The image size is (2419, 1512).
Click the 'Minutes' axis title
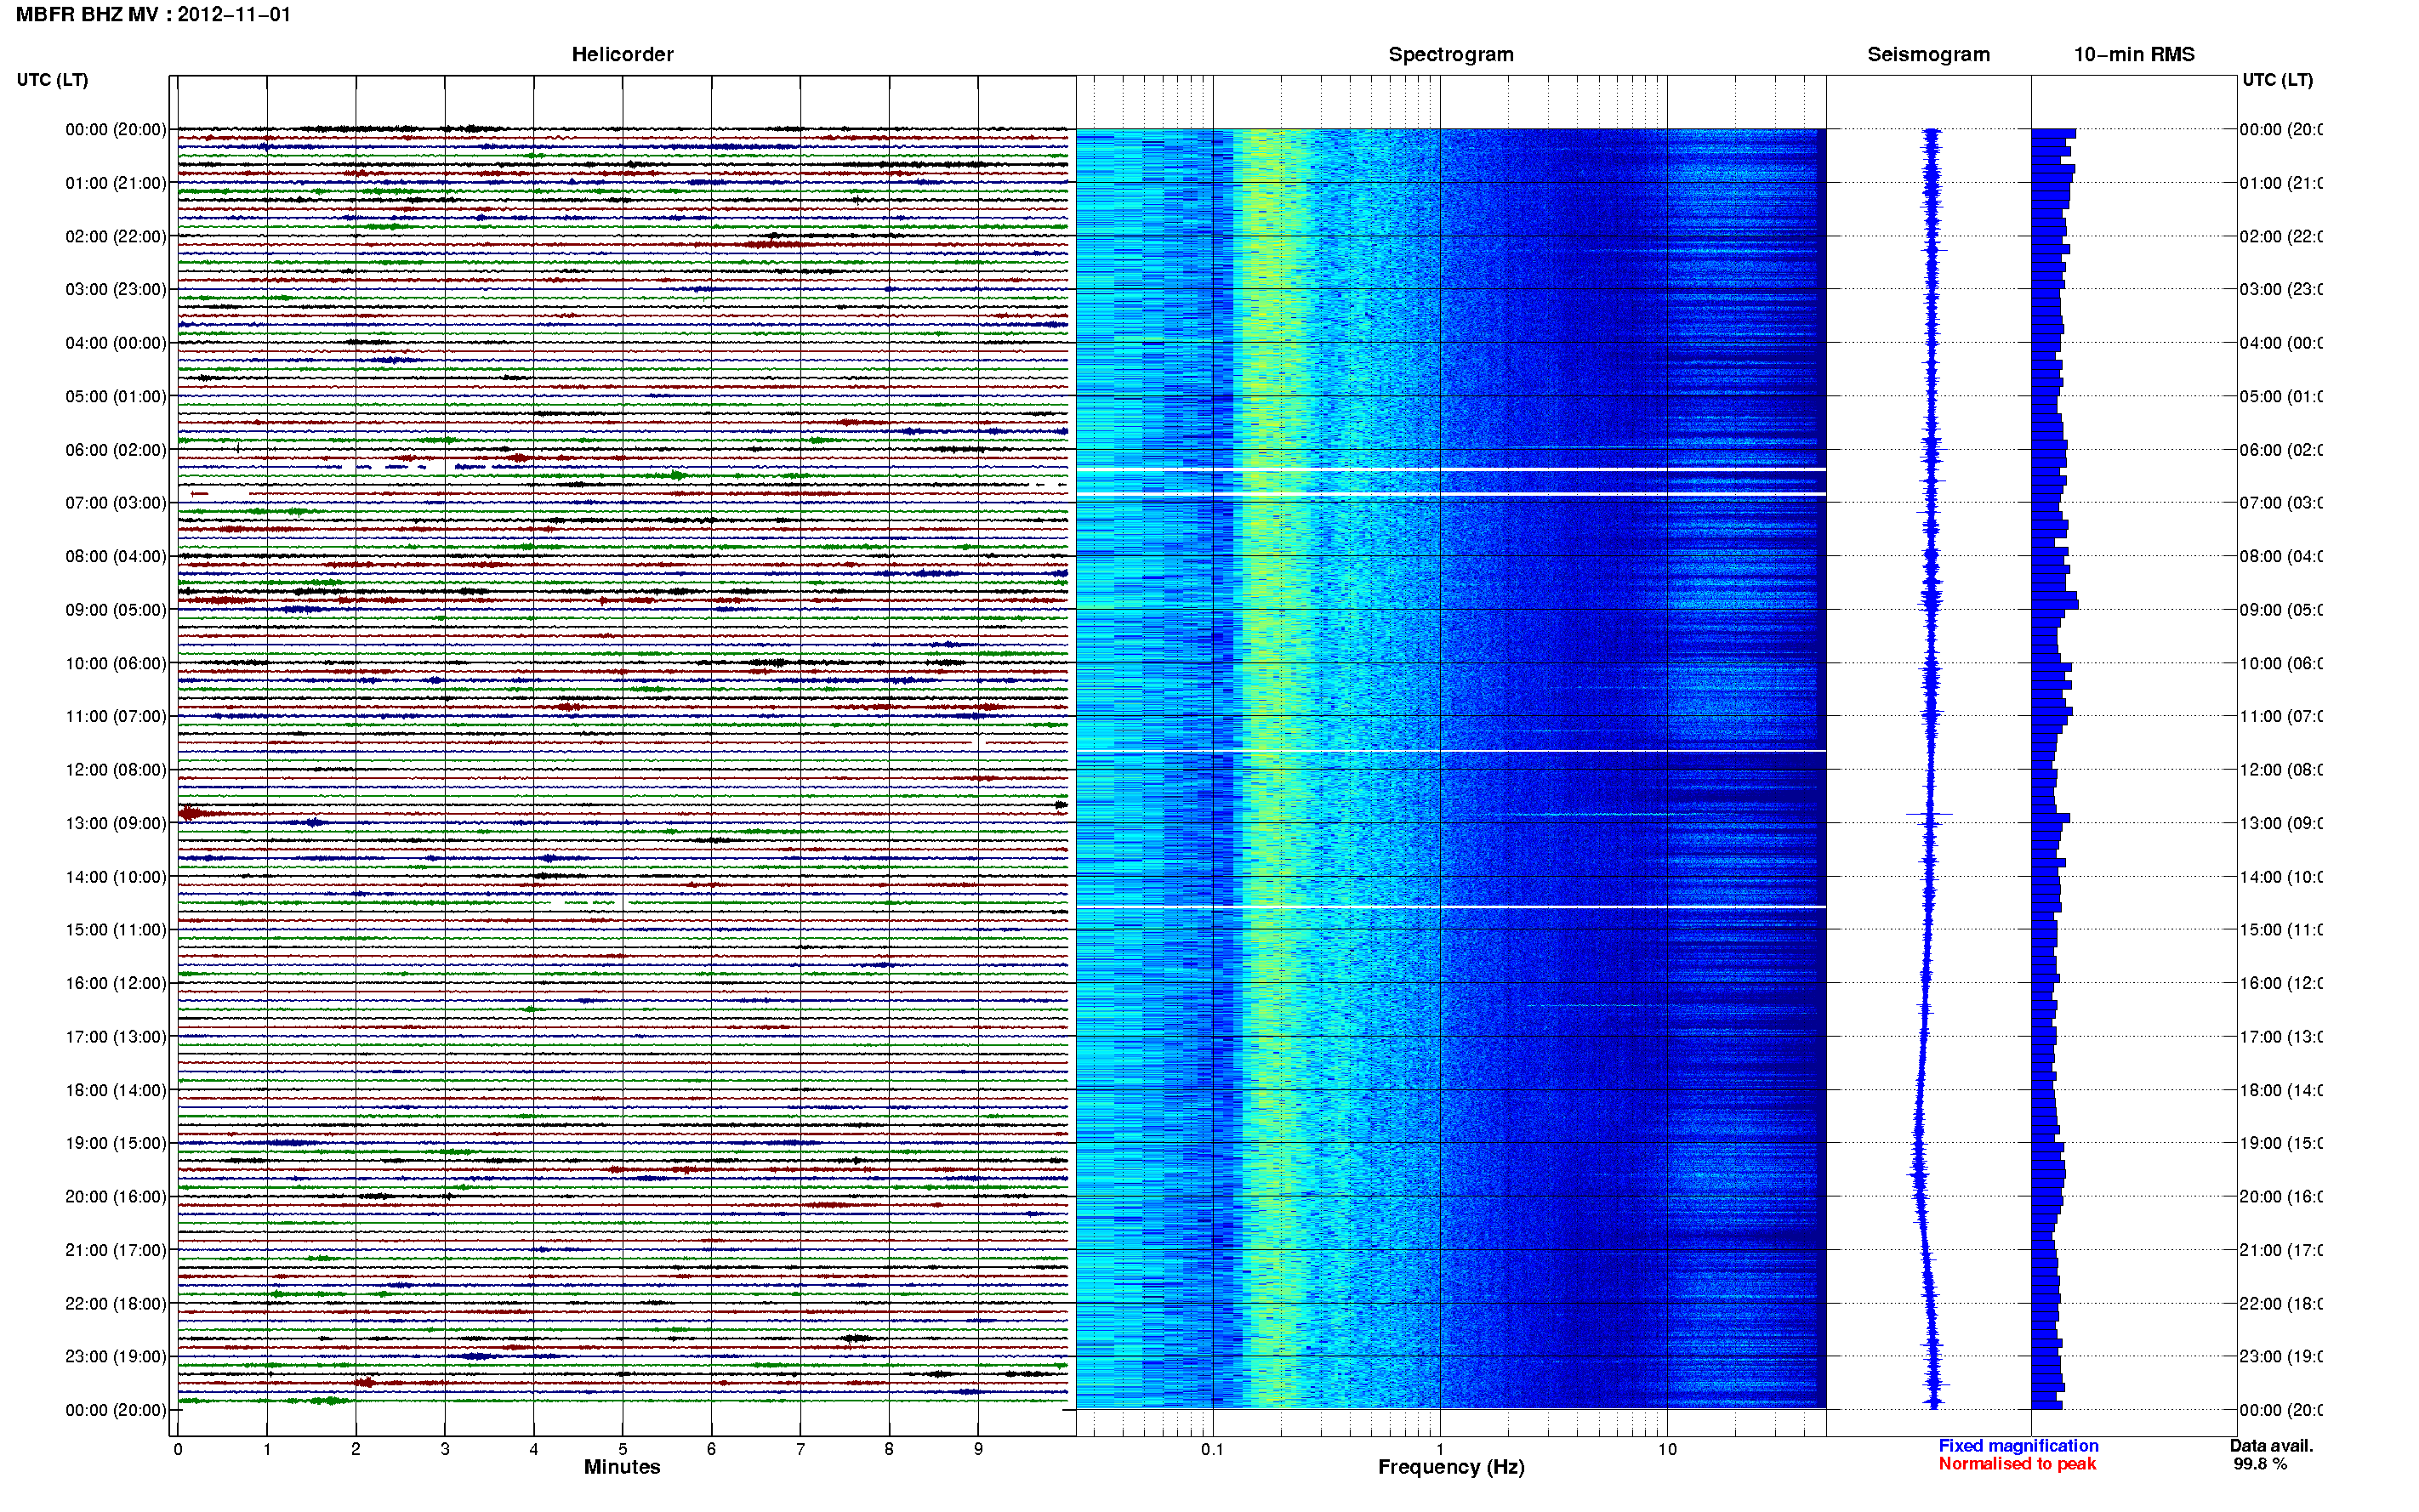622,1467
